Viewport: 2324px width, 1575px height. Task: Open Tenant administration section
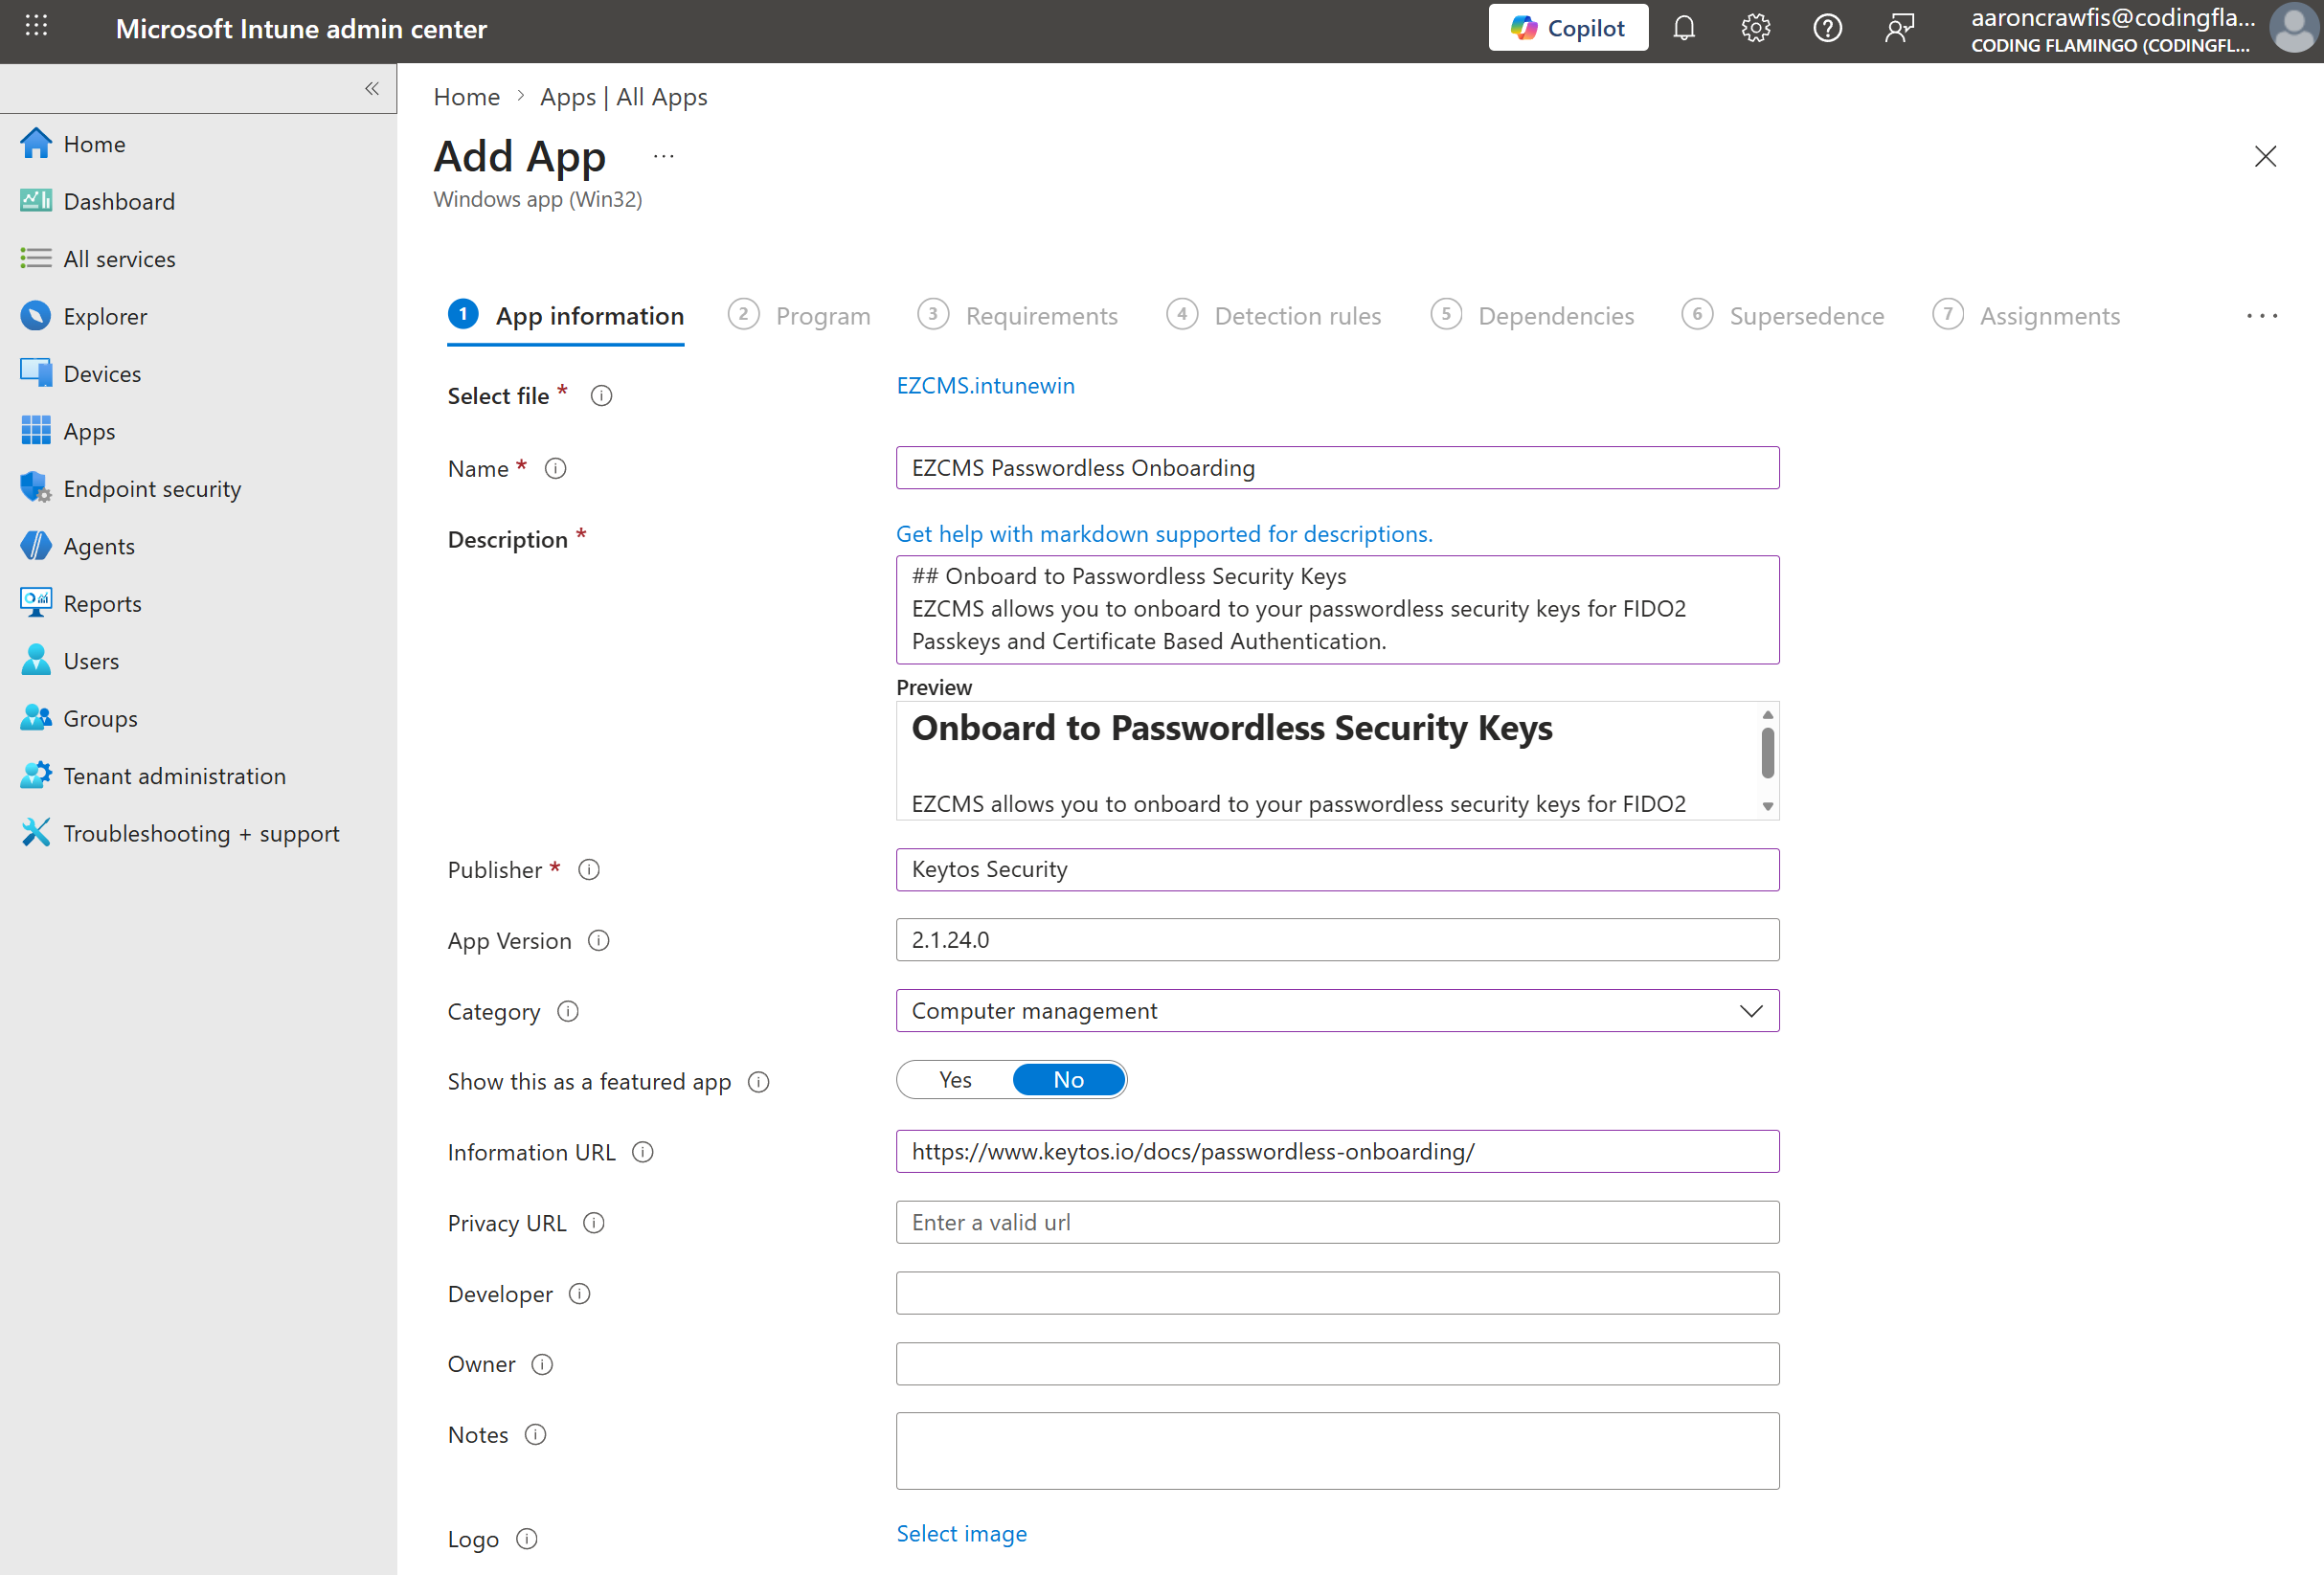click(x=173, y=775)
